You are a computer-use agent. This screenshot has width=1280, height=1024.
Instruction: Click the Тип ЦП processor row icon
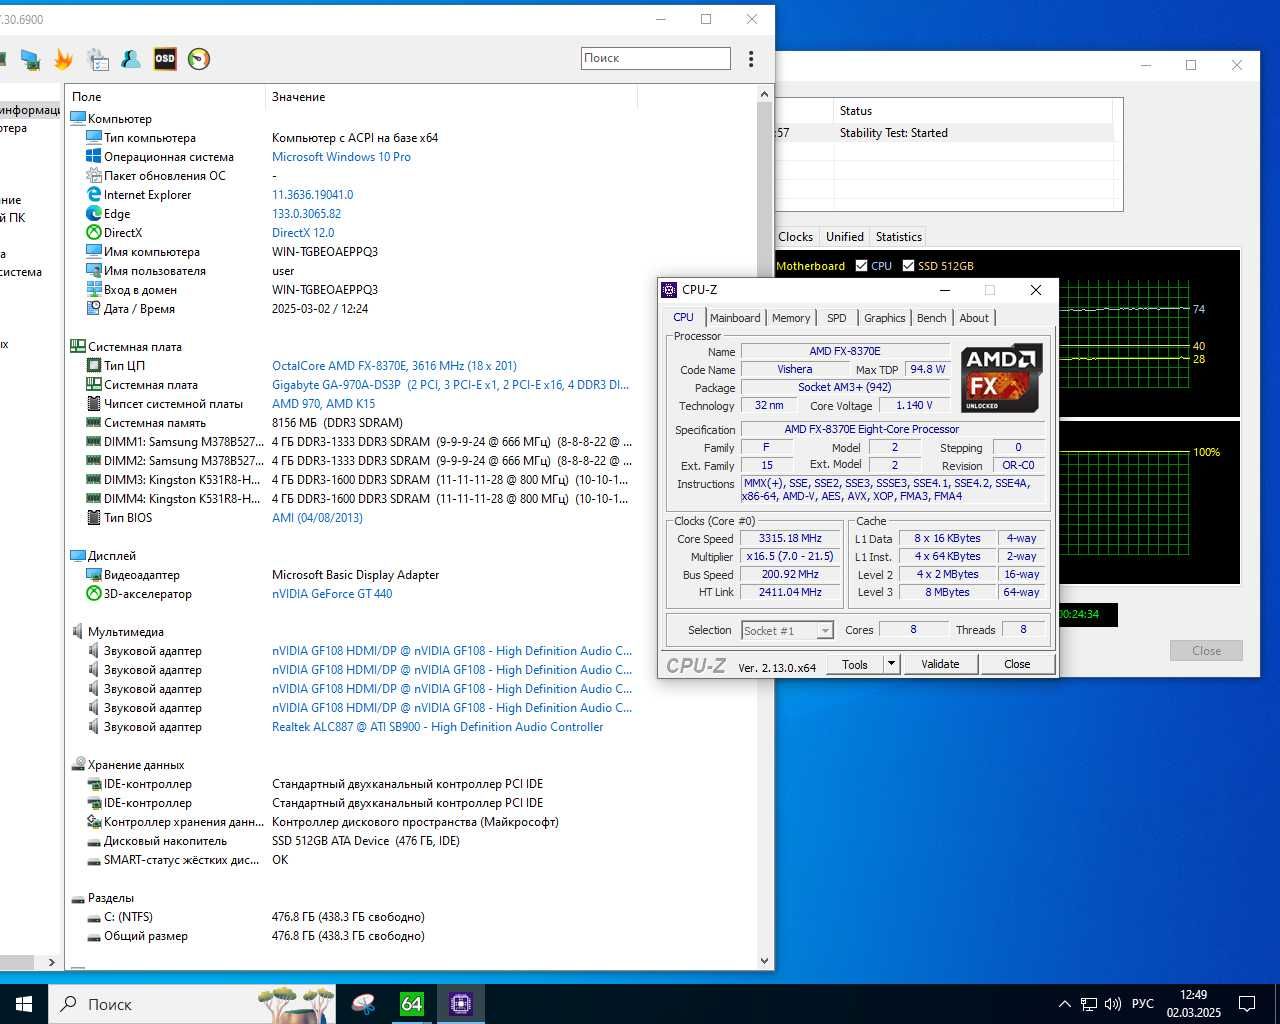click(x=94, y=366)
